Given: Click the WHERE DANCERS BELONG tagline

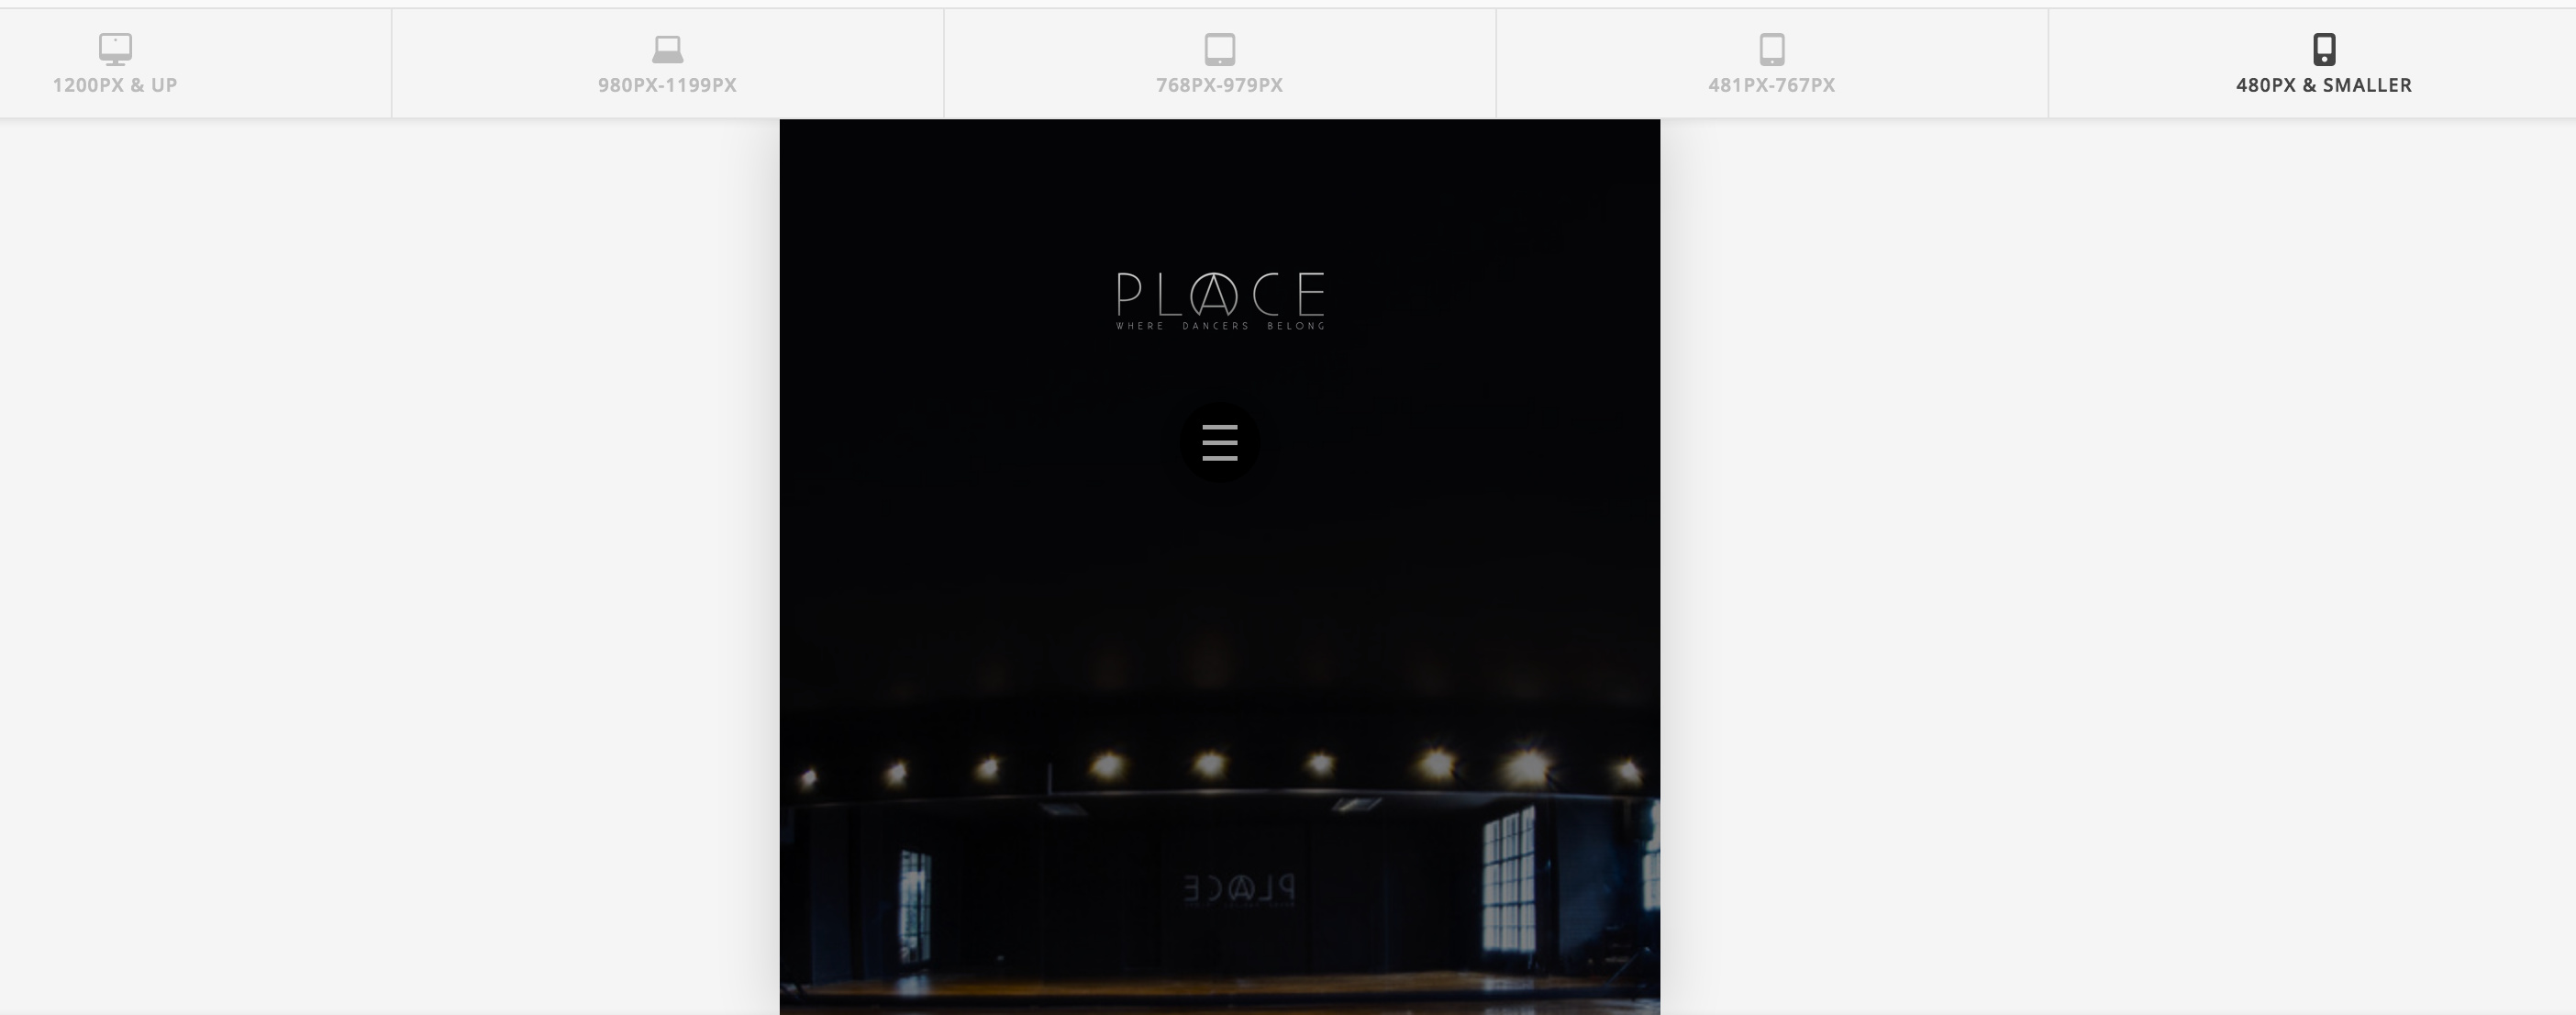Looking at the screenshot, I should click(1219, 326).
